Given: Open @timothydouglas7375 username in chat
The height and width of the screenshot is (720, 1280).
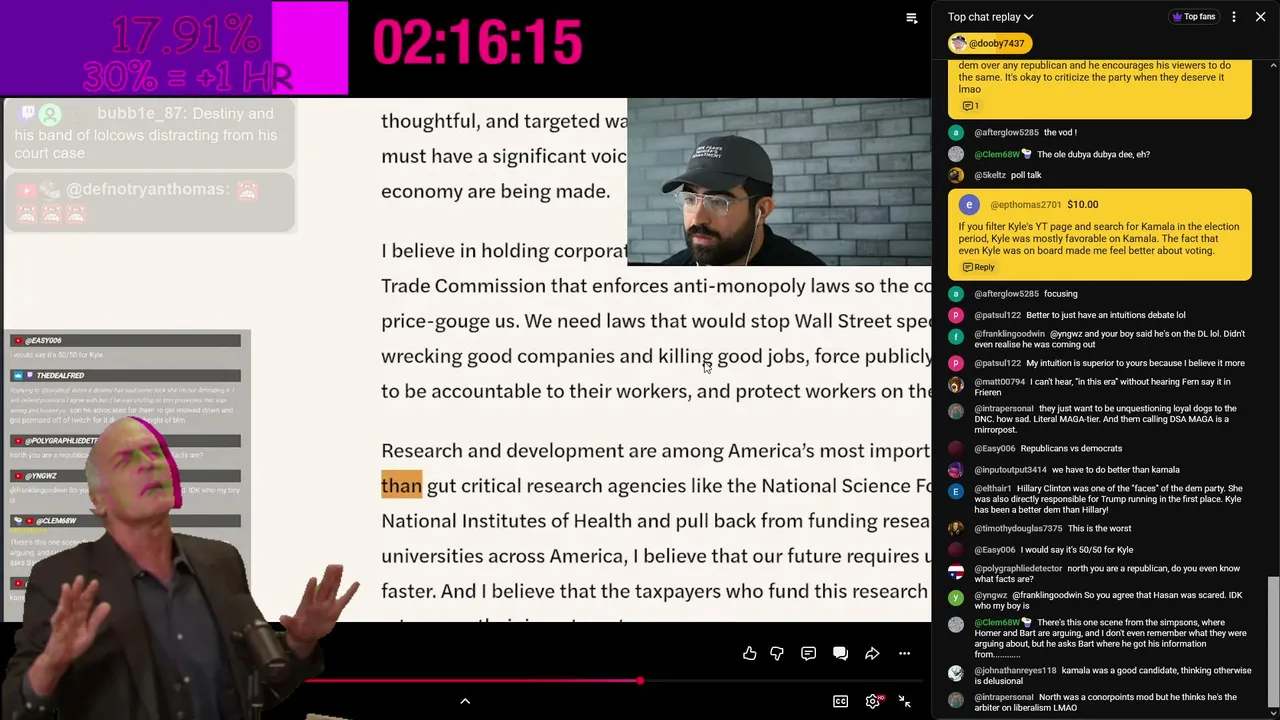Looking at the screenshot, I should 1019,529.
